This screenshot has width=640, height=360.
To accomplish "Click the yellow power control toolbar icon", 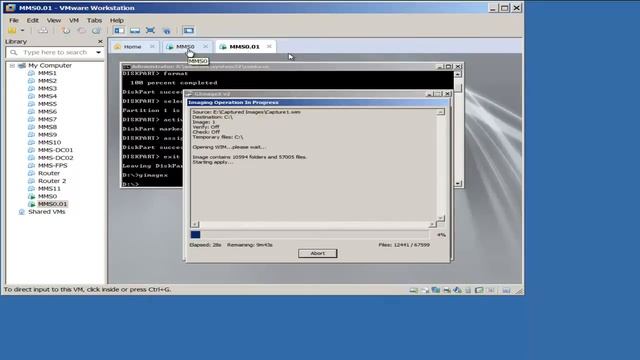I will (12, 31).
